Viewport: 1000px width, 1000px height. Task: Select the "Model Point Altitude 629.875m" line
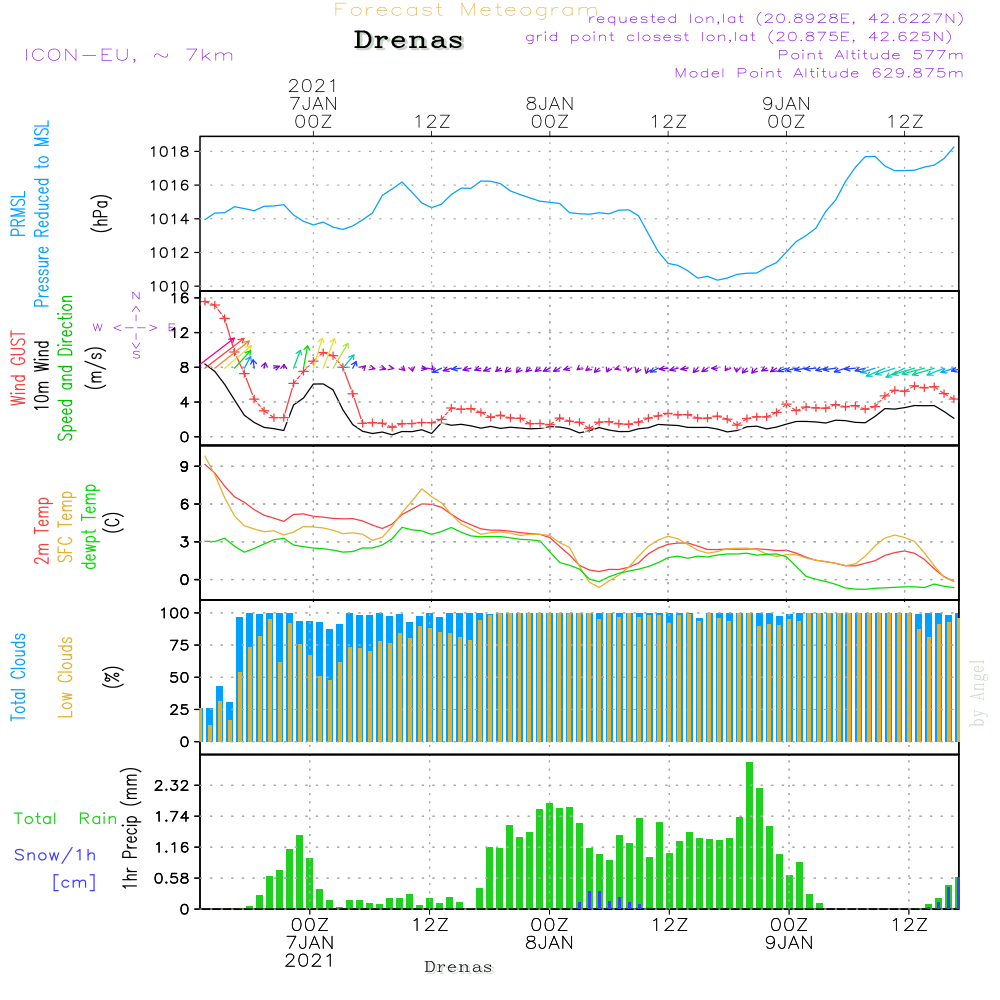pyautogui.click(x=819, y=73)
